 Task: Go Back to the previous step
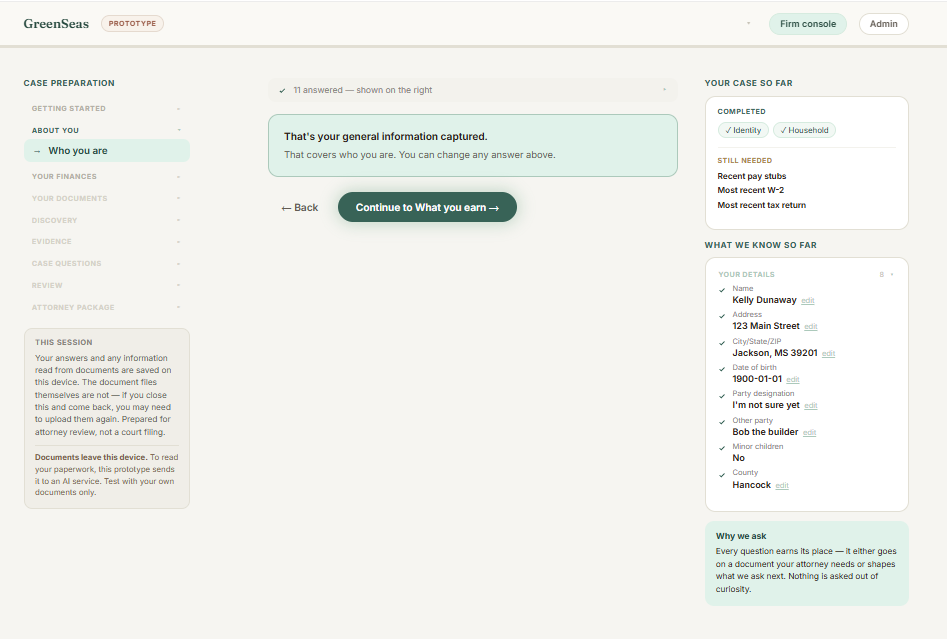click(300, 208)
